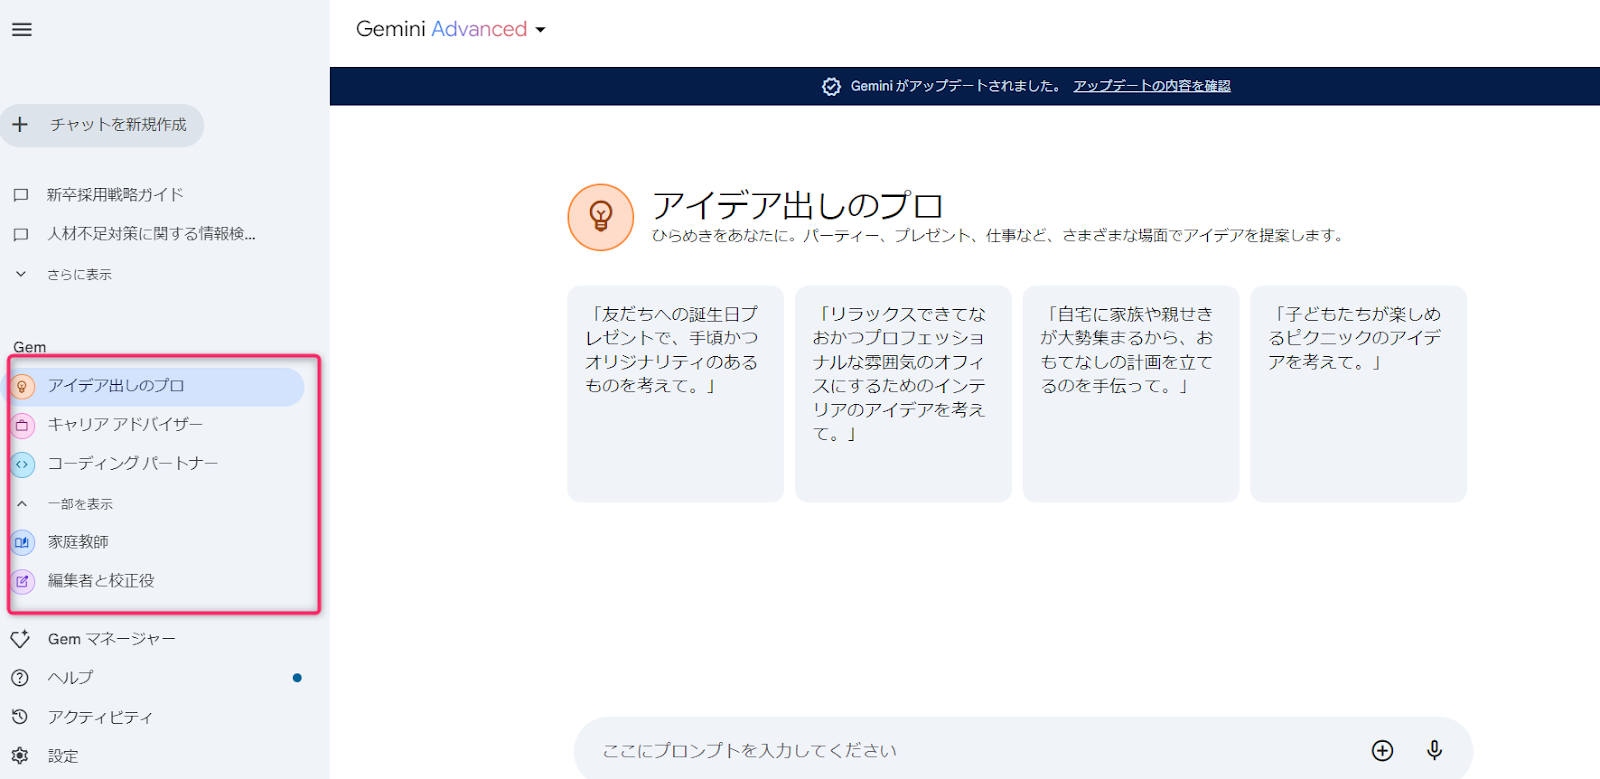Click the plus upload icon in prompt bar
The image size is (1600, 779).
pos(1382,750)
